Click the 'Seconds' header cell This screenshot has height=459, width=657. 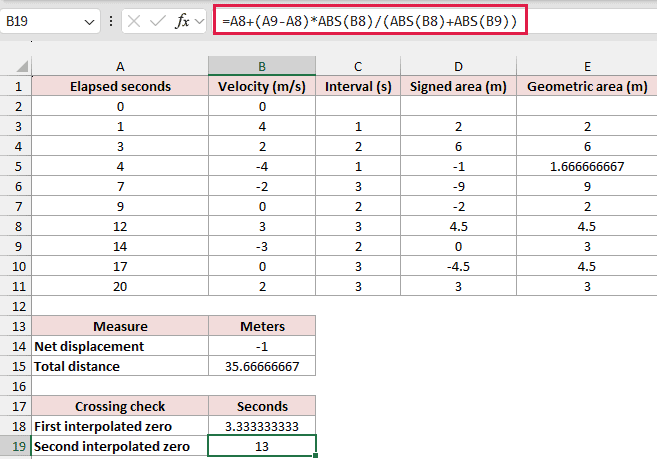point(262,406)
